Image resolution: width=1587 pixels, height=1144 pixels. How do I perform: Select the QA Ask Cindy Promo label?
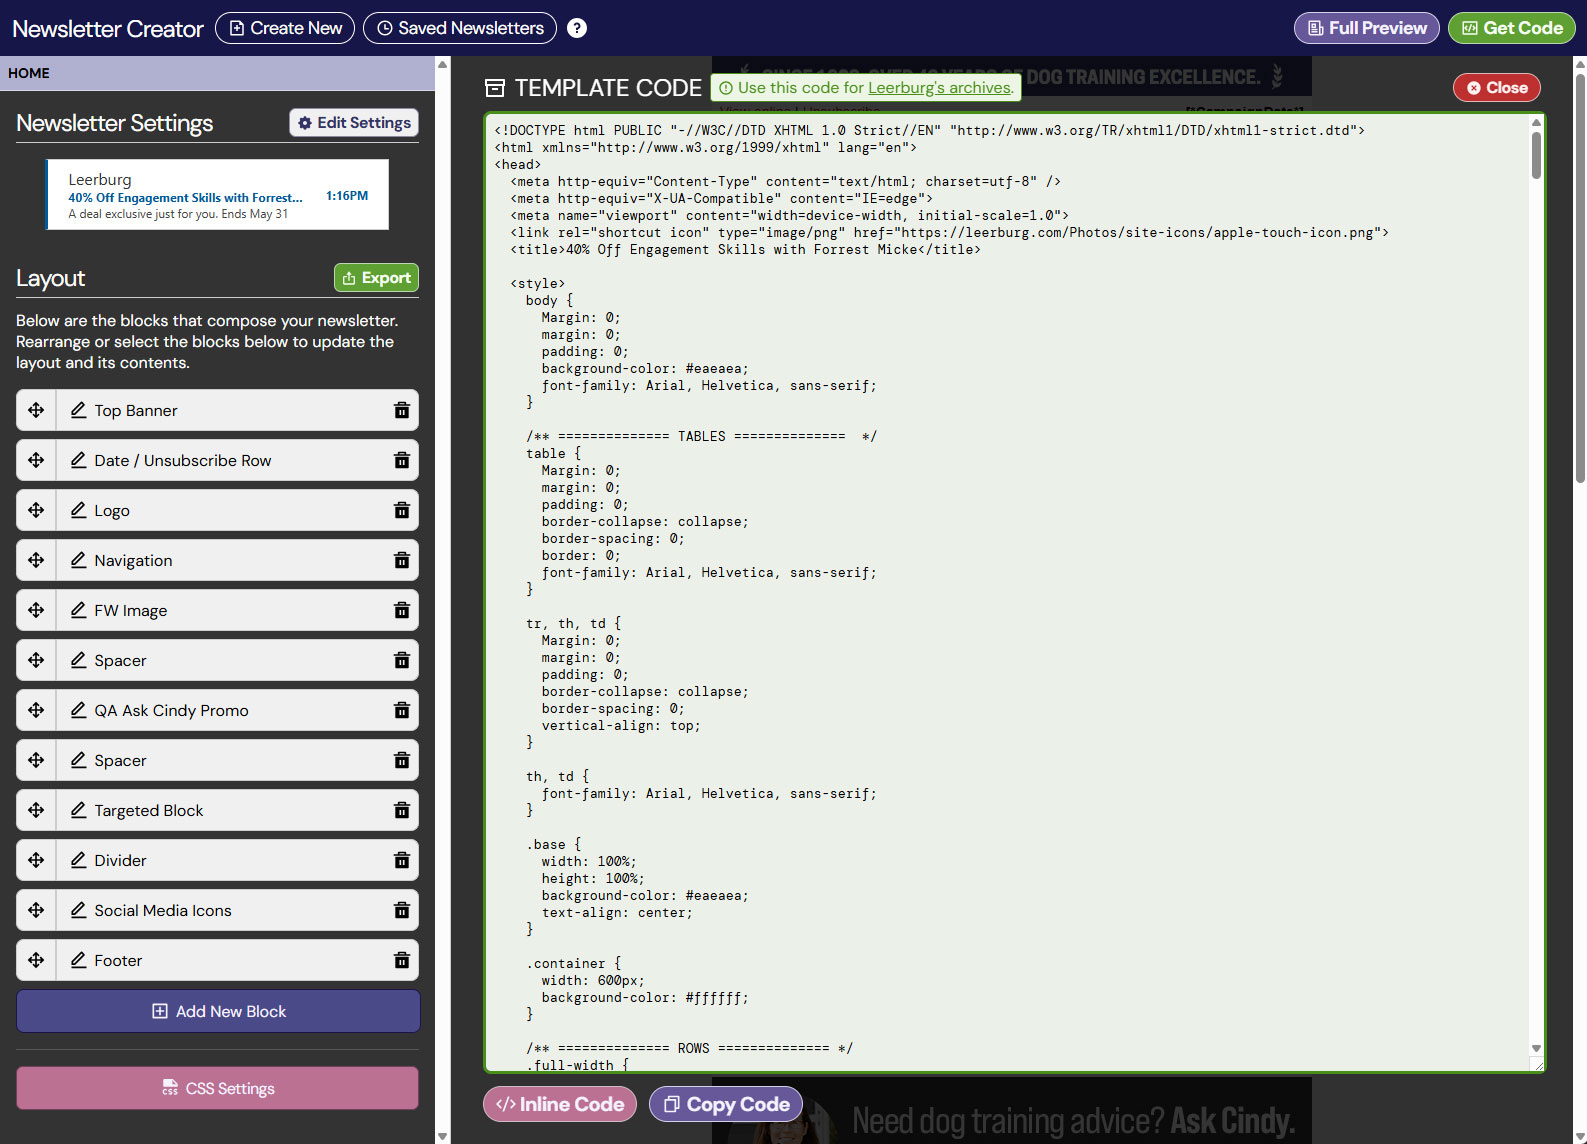(171, 710)
